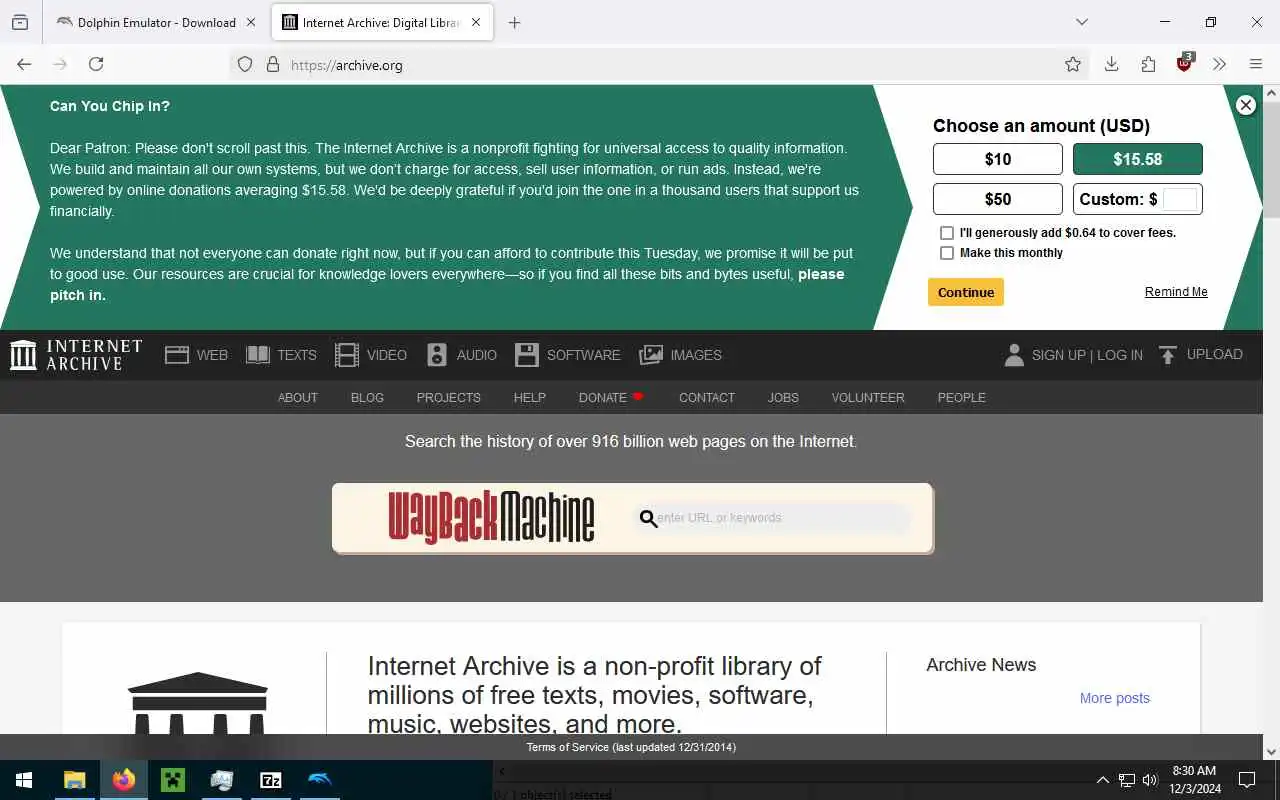Close the Dolphin Emulator tab
The image size is (1280, 800).
(251, 22)
